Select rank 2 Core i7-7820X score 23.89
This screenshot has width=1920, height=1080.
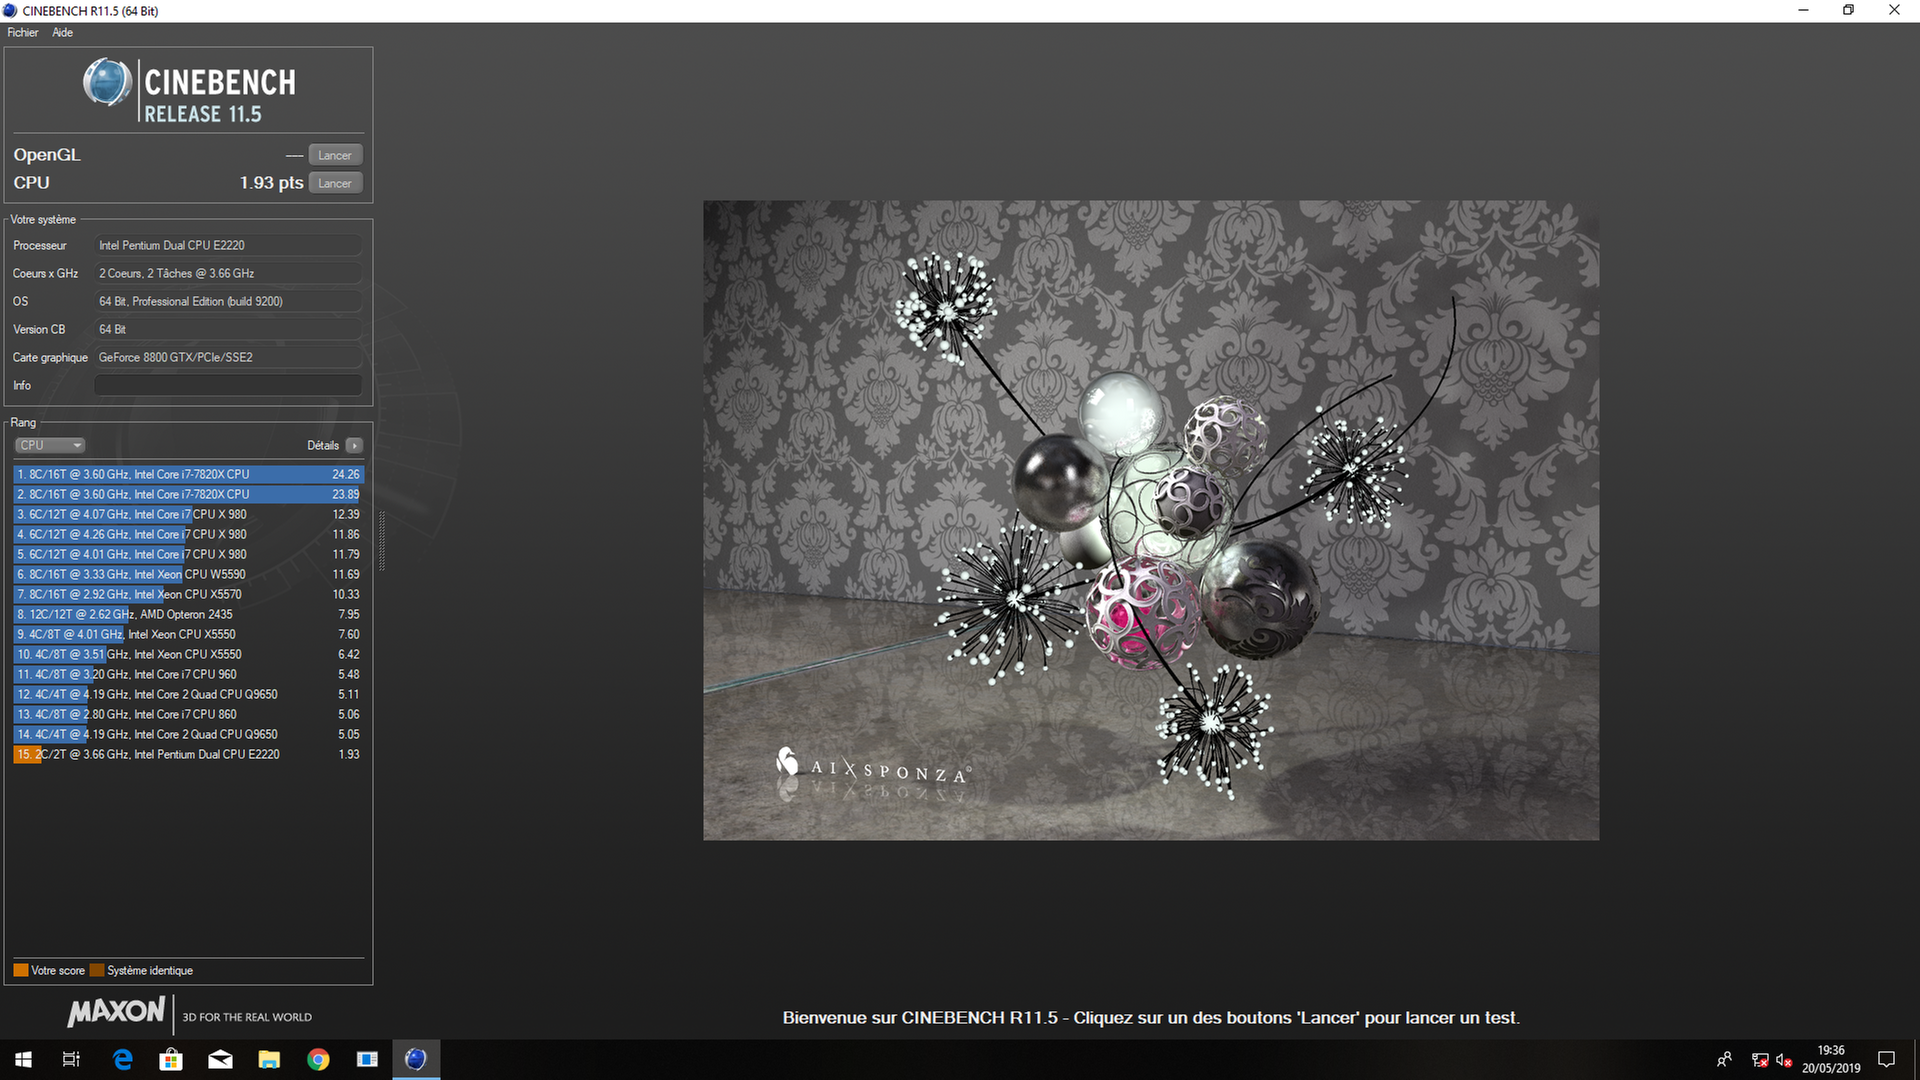(x=188, y=494)
